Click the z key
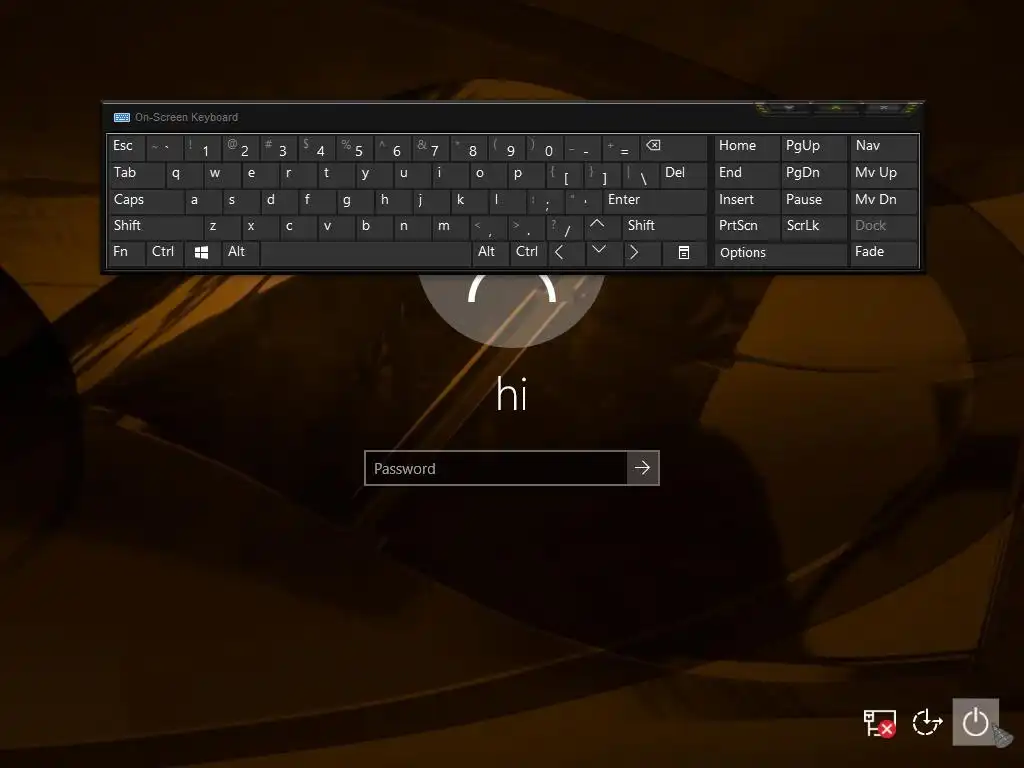This screenshot has width=1024, height=768. coord(222,226)
